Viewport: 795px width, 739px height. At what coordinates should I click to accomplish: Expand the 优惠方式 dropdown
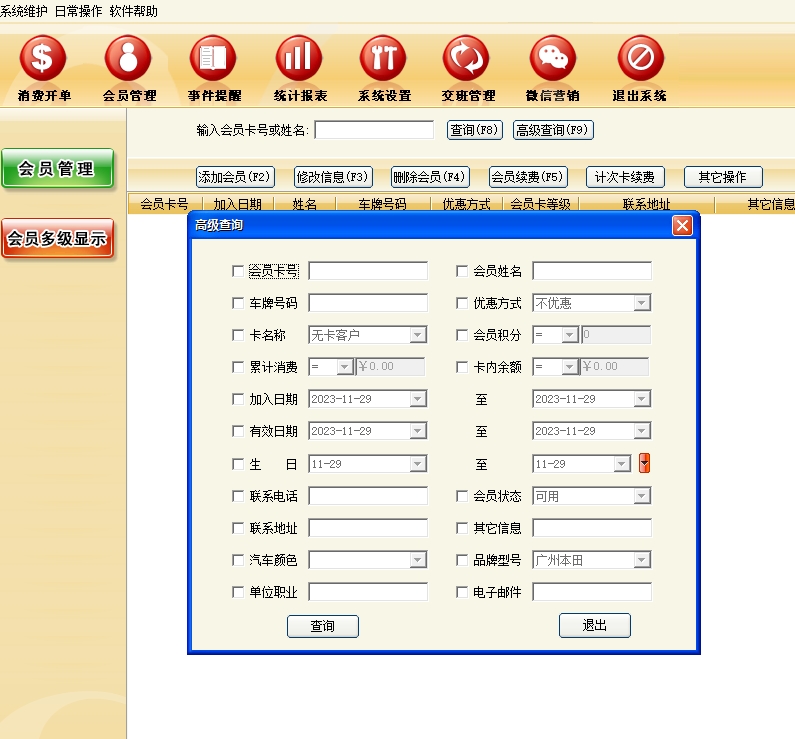pos(641,303)
